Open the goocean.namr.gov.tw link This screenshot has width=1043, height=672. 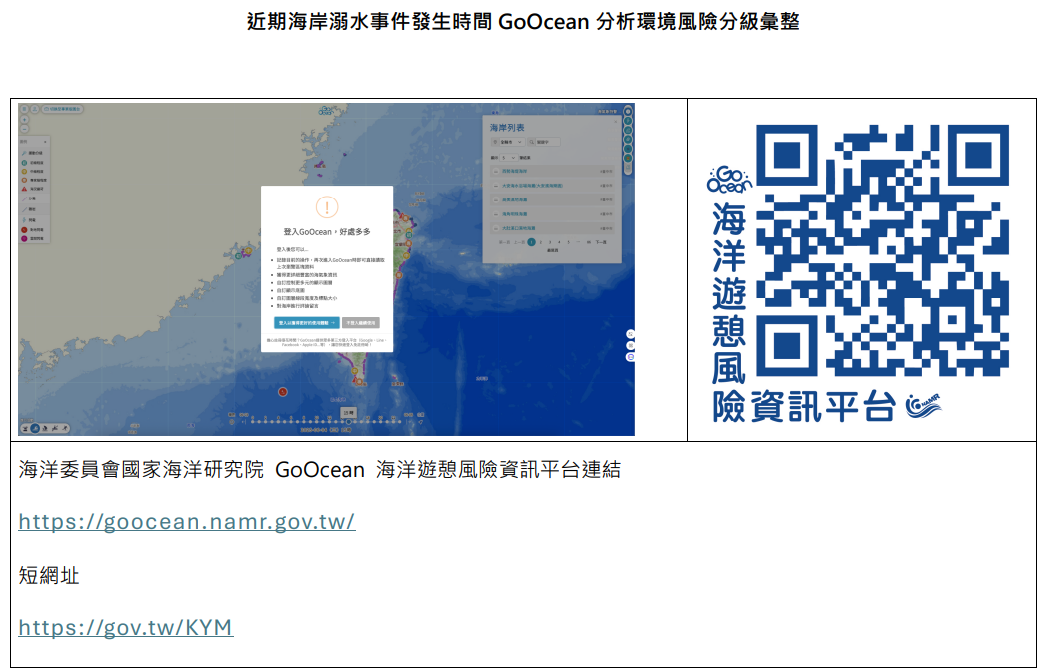coord(187,521)
